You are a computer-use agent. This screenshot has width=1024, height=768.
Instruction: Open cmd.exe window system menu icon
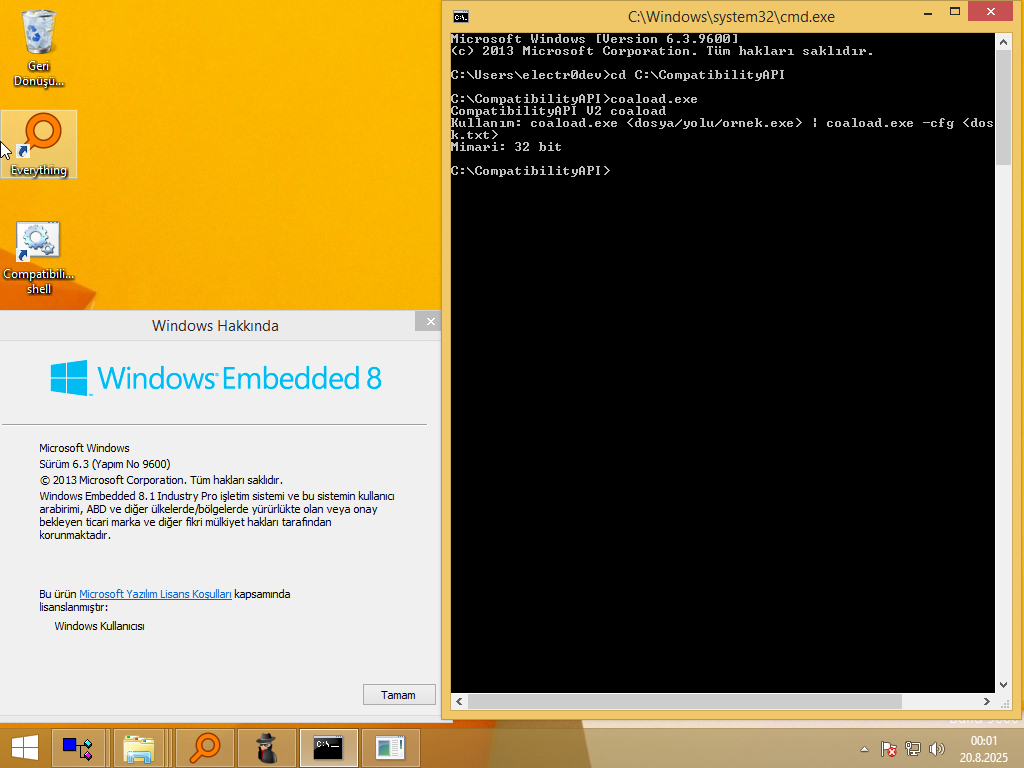point(461,17)
